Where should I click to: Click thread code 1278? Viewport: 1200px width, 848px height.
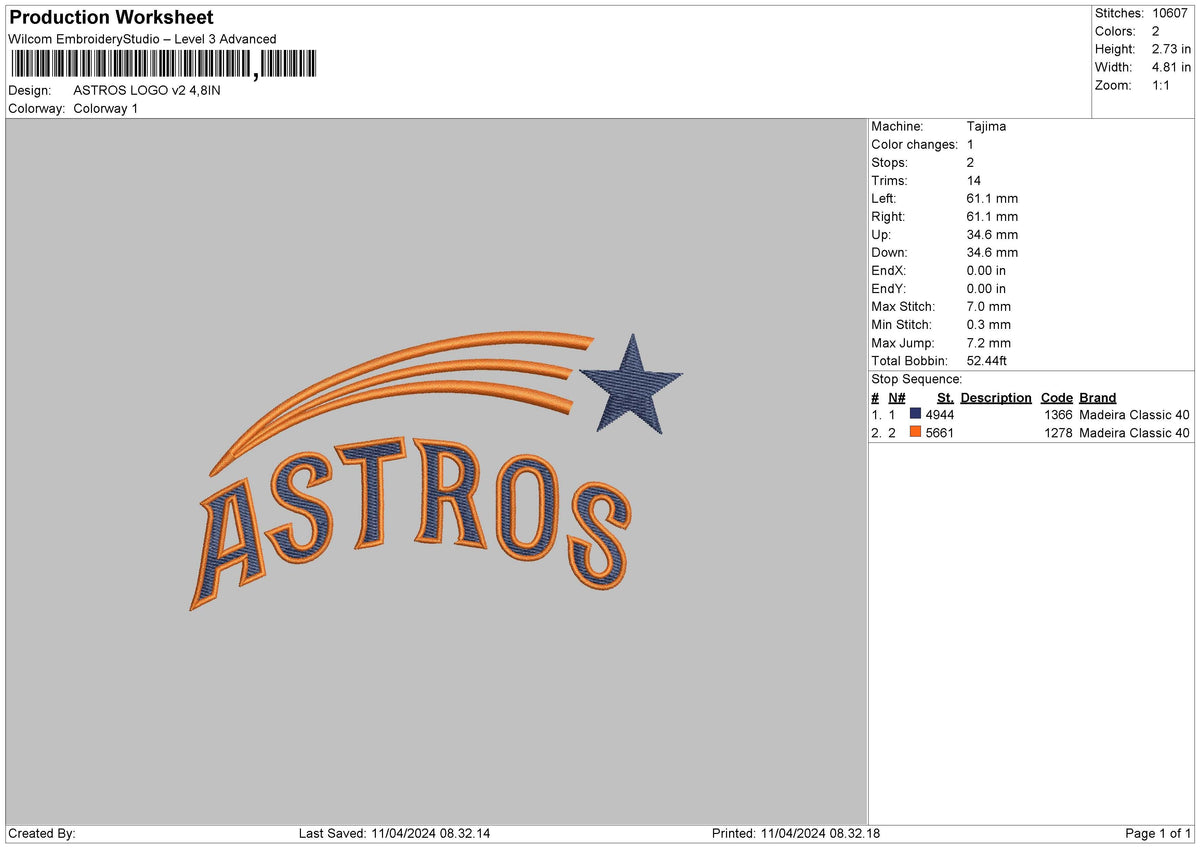point(1058,433)
